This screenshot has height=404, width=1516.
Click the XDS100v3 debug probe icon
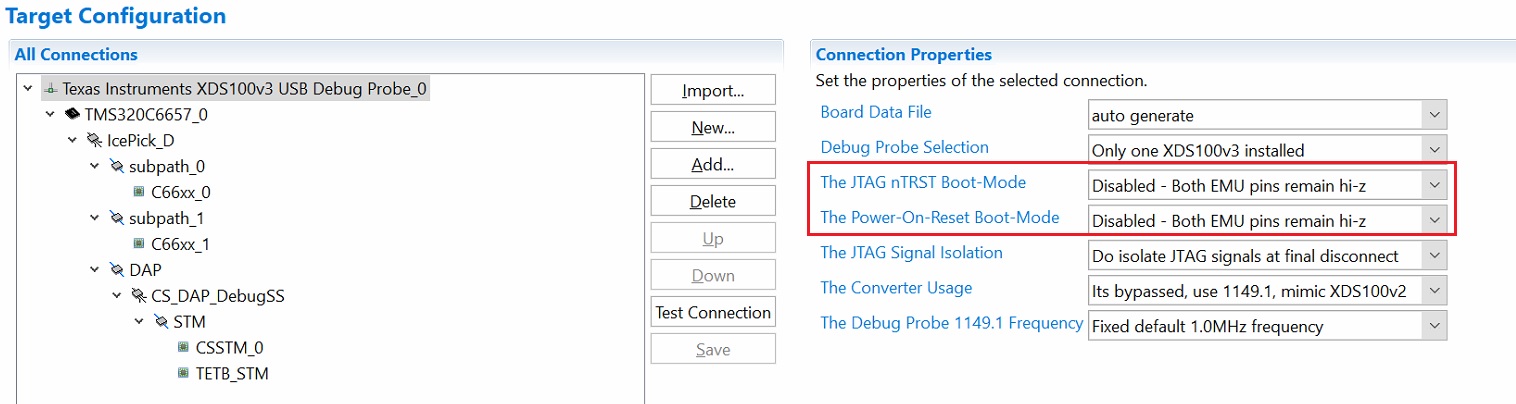click(50, 89)
